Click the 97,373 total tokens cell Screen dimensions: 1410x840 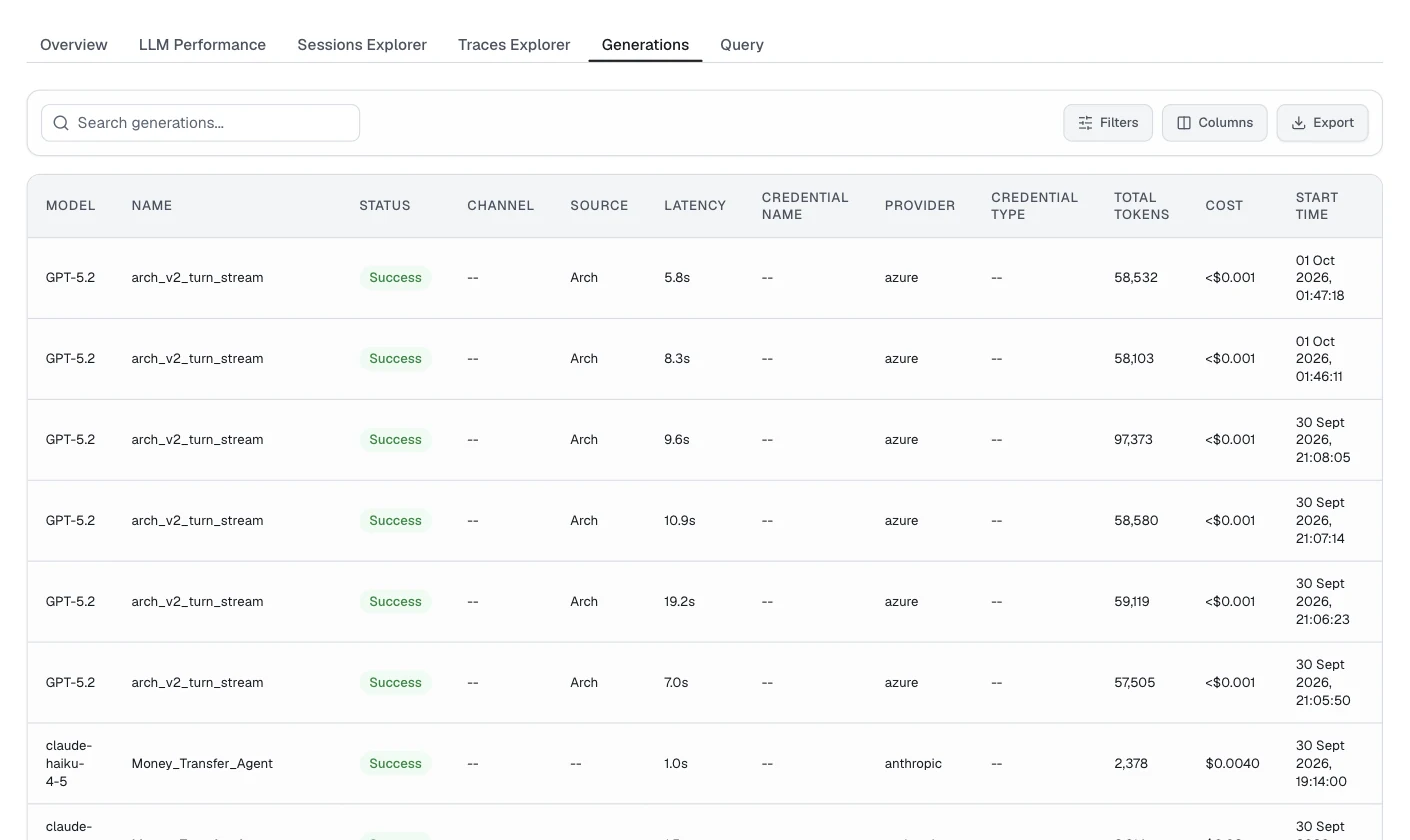pos(1133,440)
